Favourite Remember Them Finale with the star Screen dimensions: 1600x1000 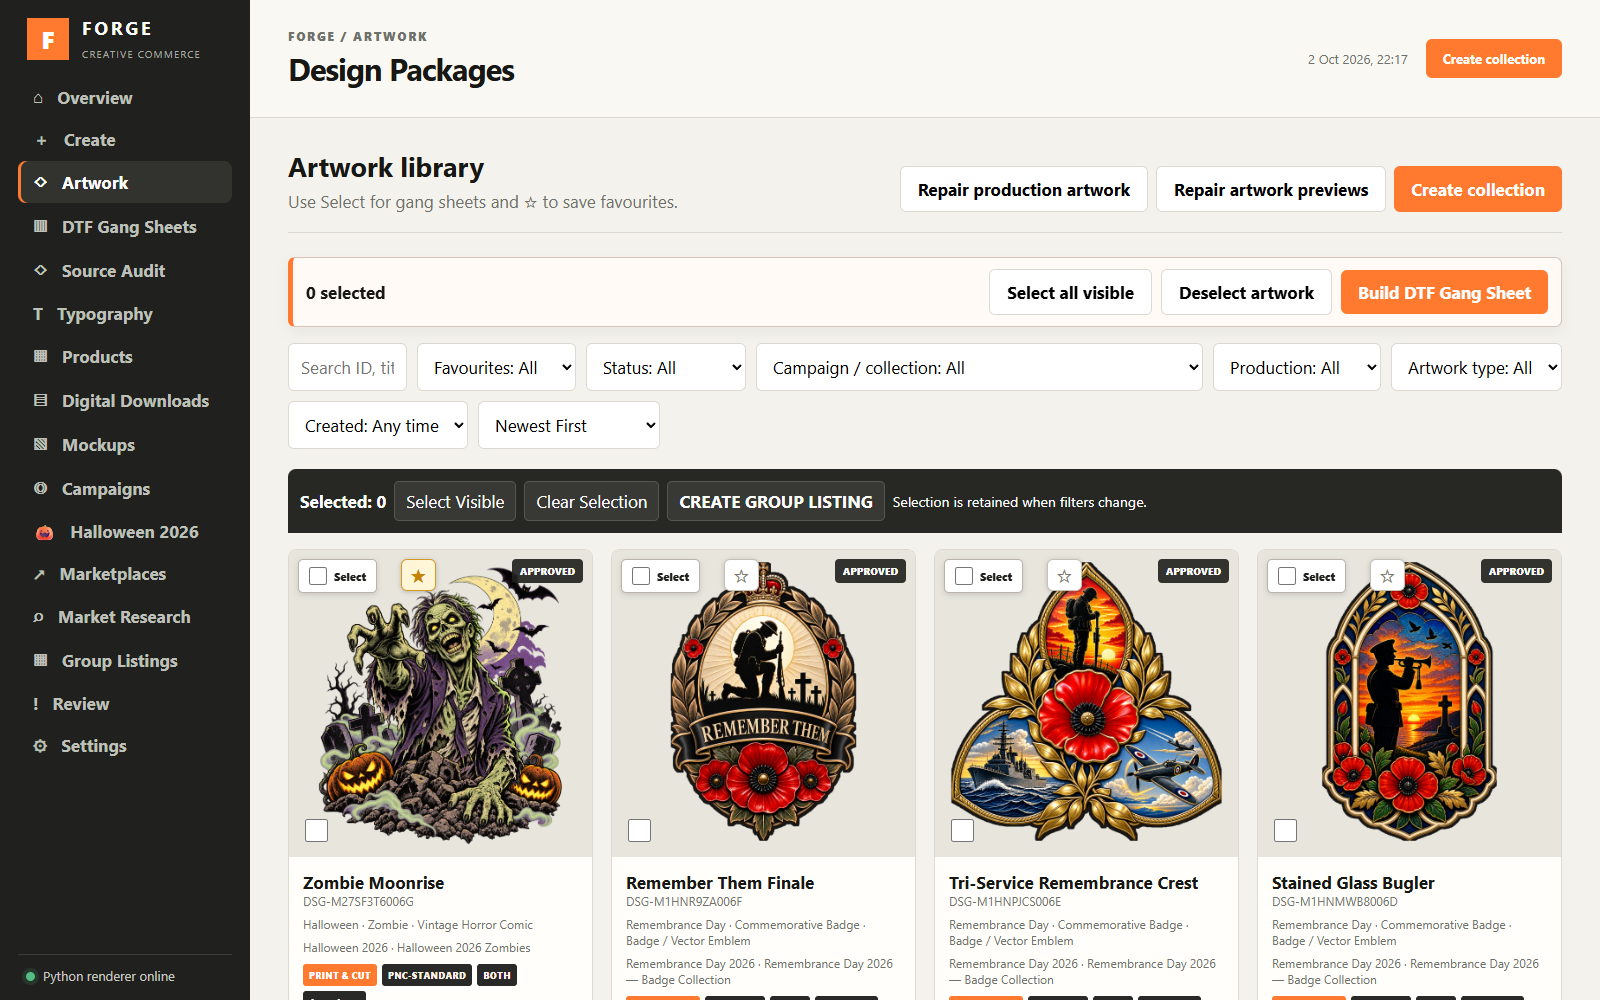(741, 576)
